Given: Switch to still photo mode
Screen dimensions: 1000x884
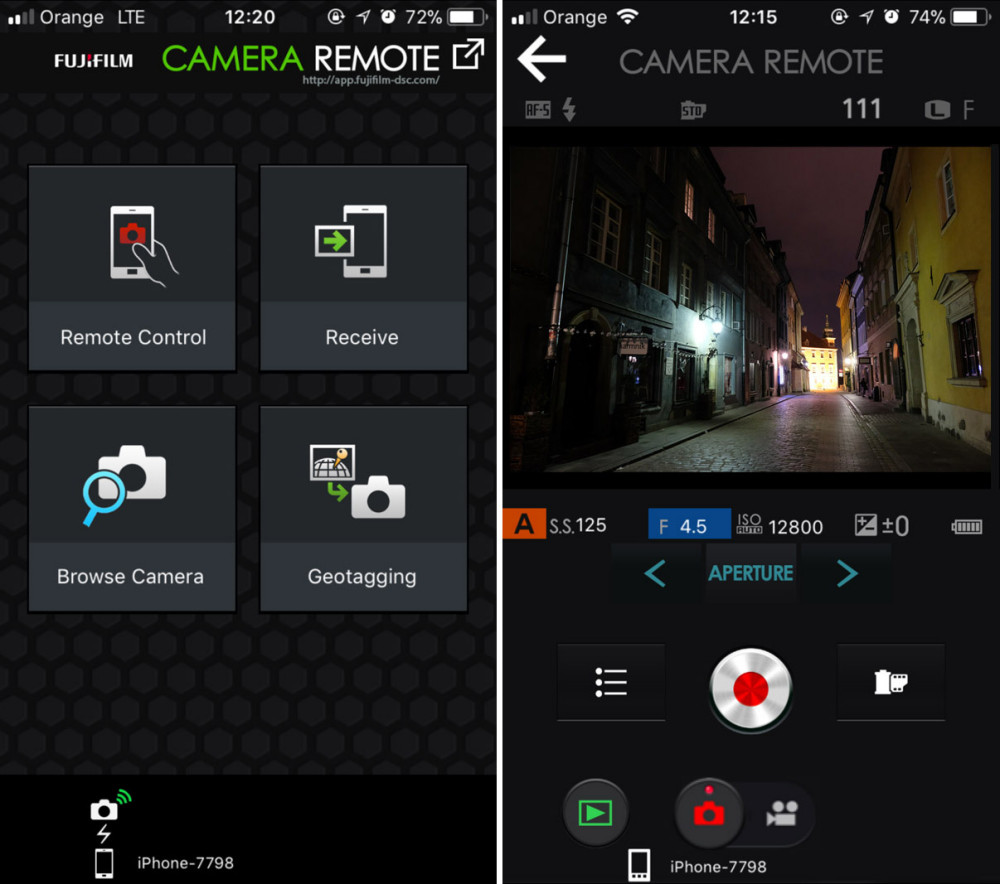Looking at the screenshot, I should point(709,813).
